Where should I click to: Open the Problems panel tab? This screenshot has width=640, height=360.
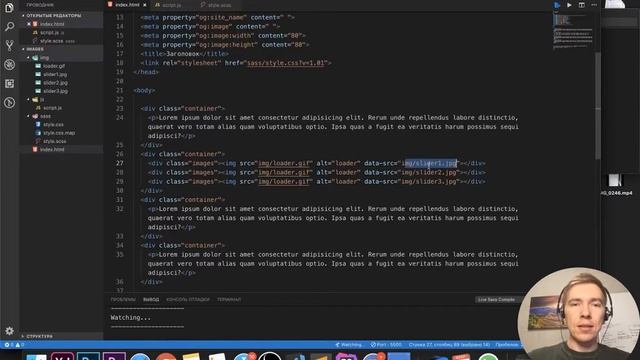[123, 300]
